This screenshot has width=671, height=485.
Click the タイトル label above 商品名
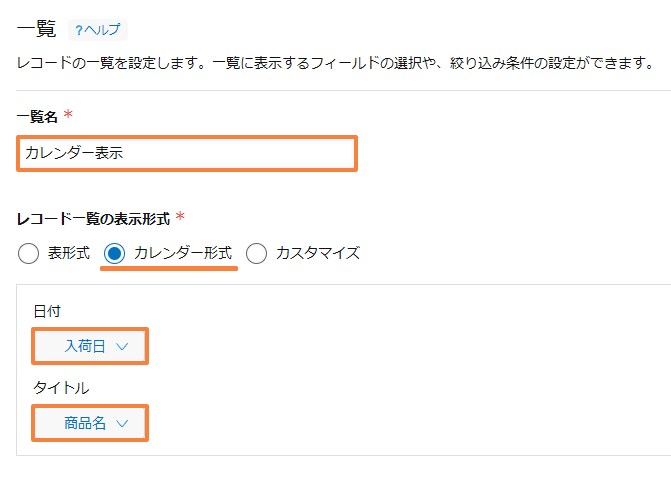pos(61,388)
